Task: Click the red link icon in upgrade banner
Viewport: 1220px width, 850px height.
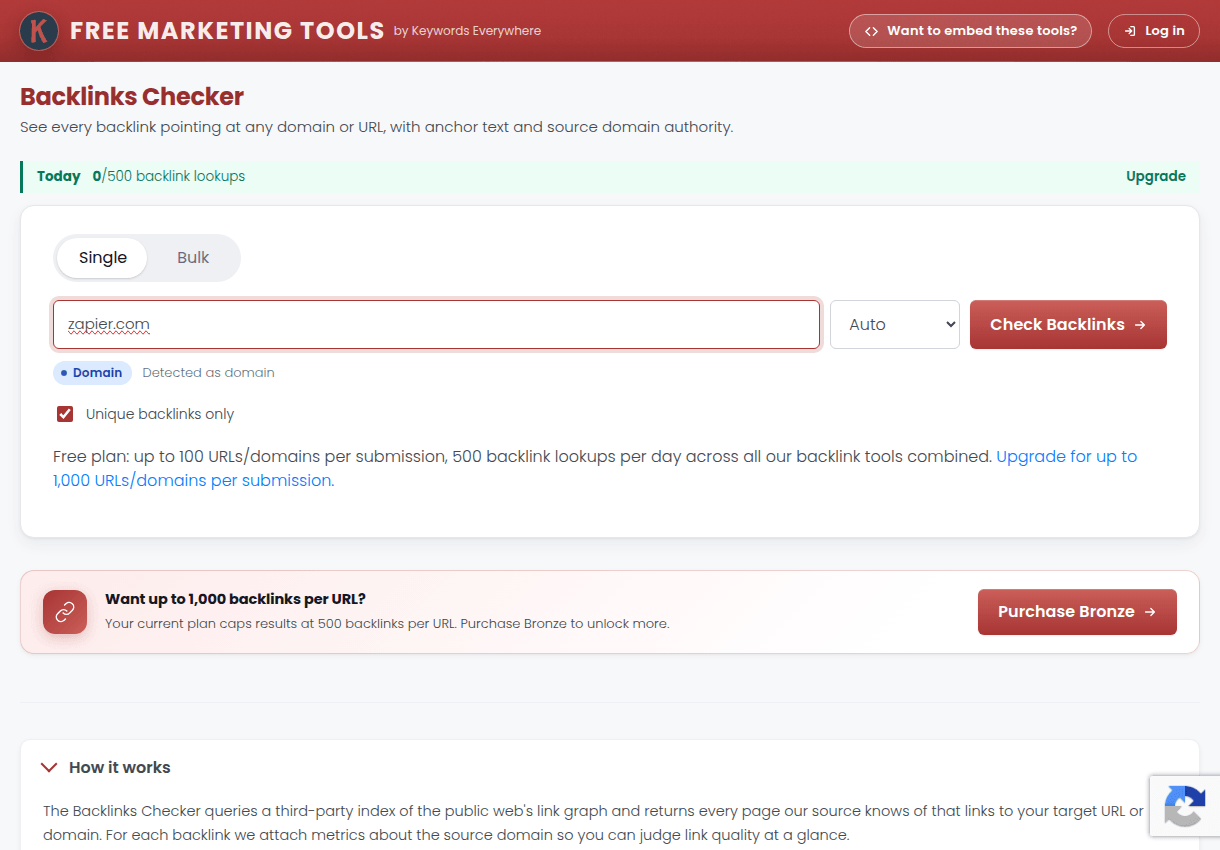Action: [x=65, y=612]
